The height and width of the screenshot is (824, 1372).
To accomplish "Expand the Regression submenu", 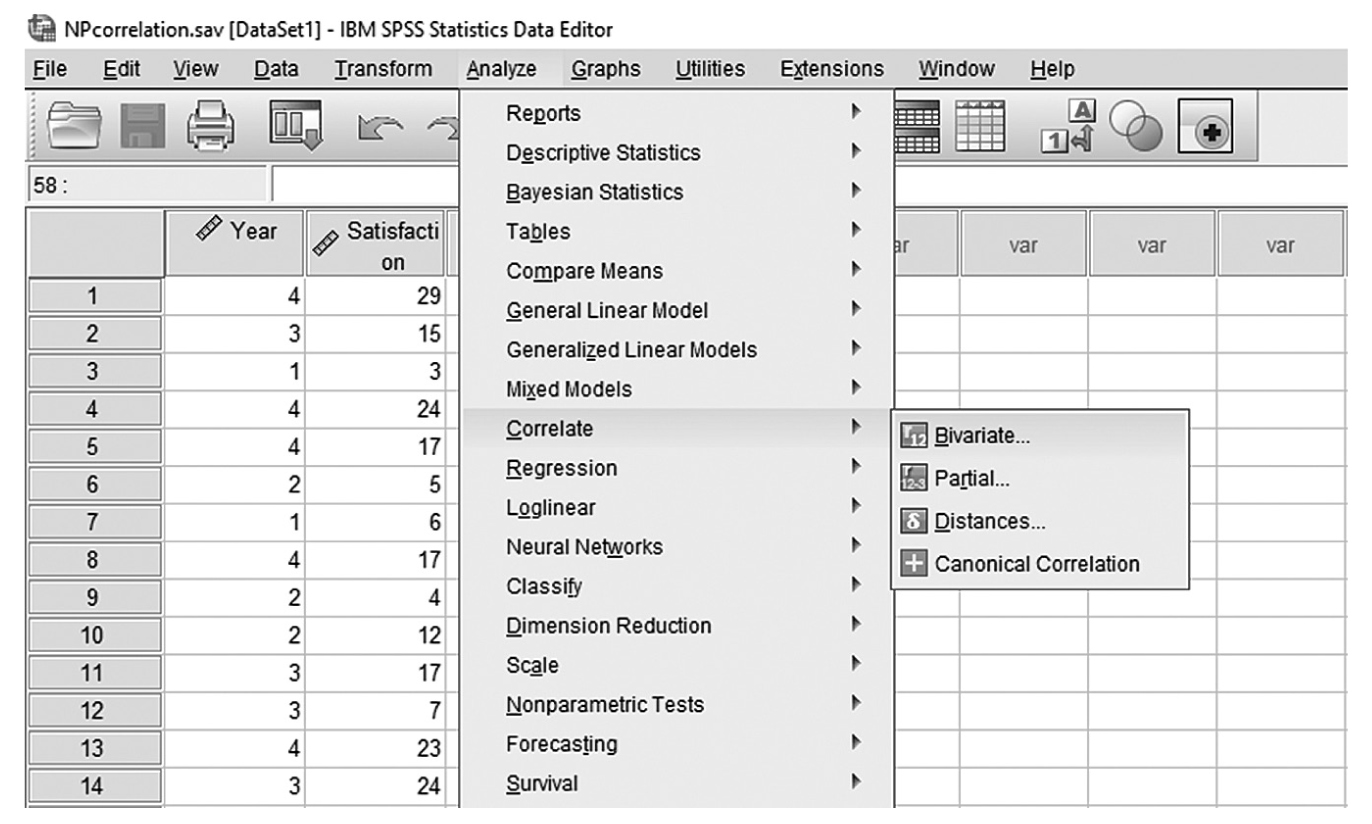I will click(x=561, y=468).
